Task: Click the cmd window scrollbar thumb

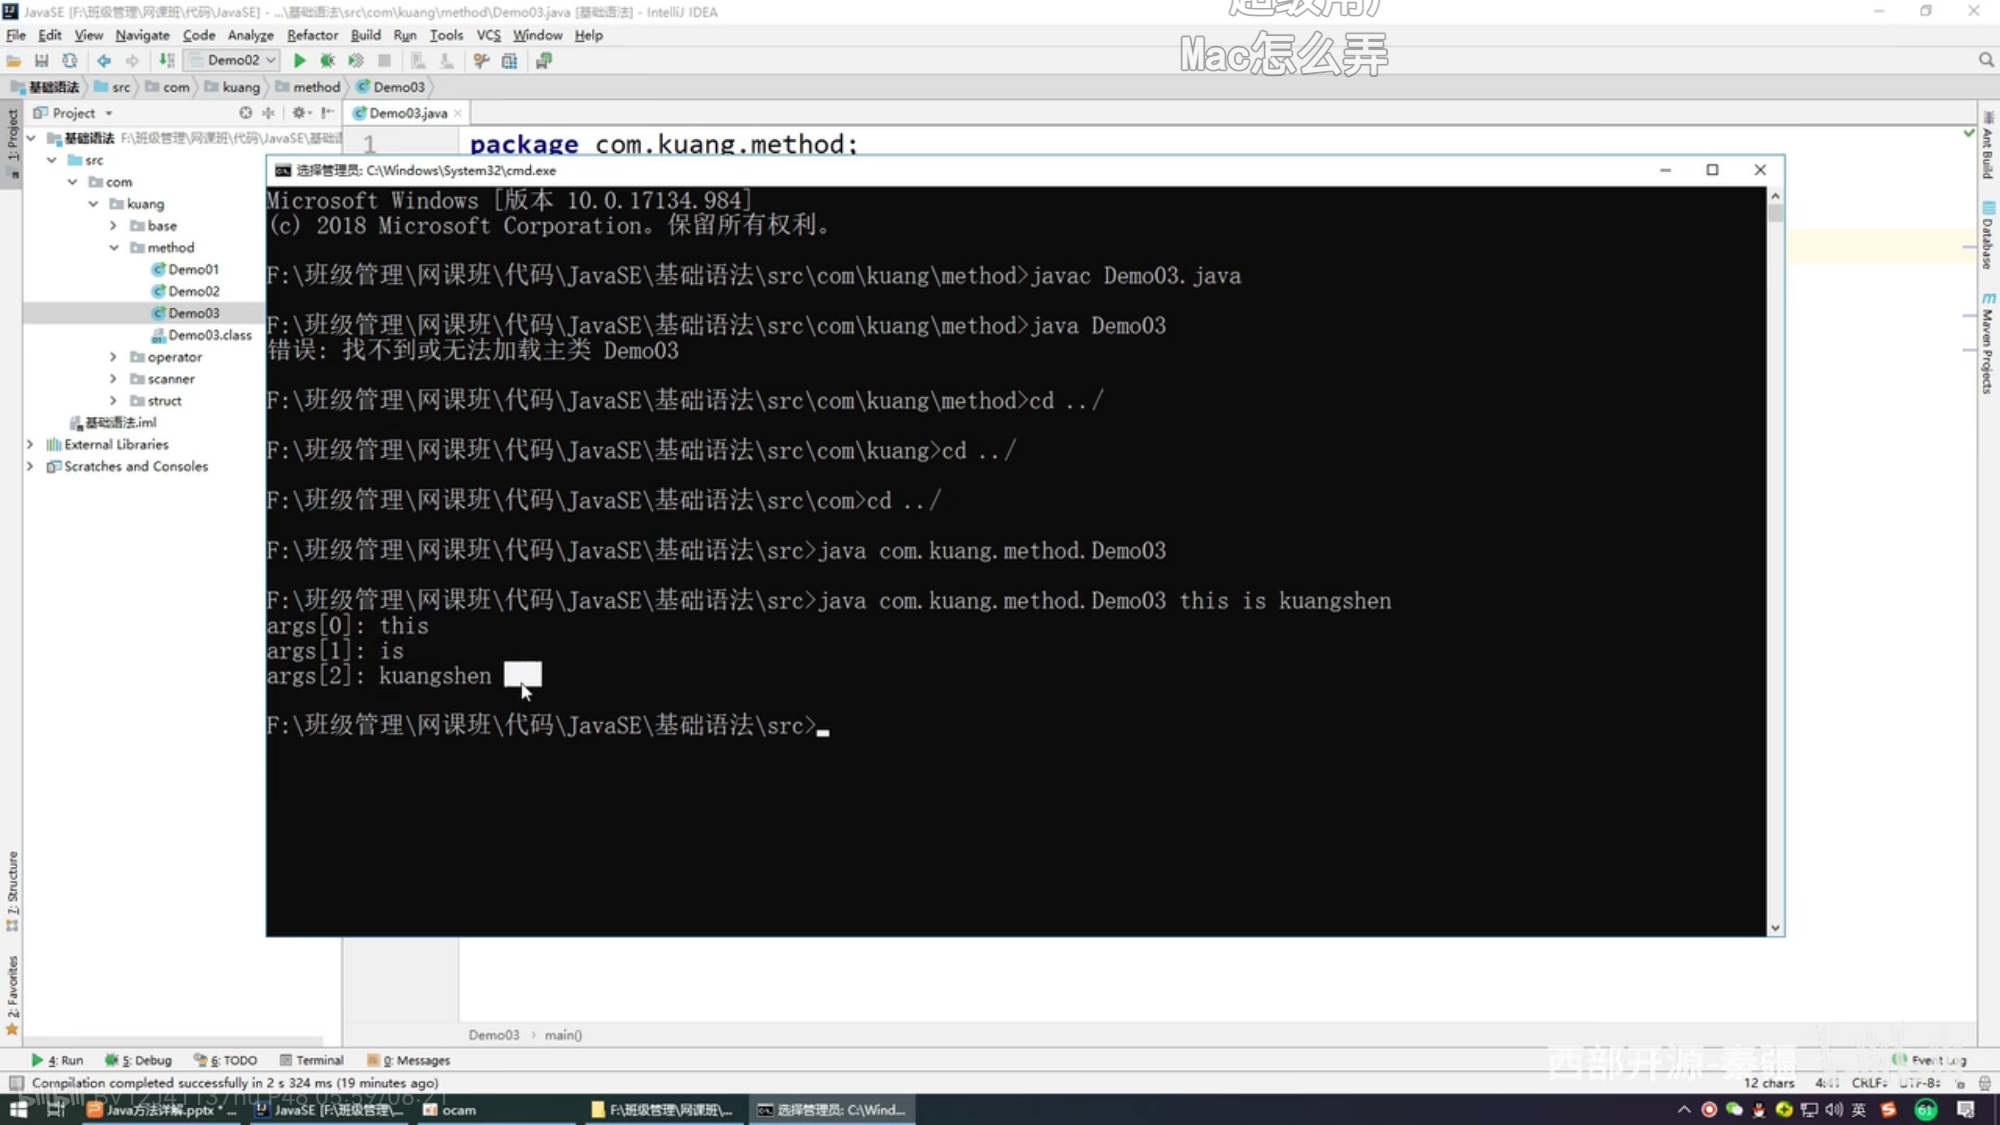Action: [x=1776, y=212]
